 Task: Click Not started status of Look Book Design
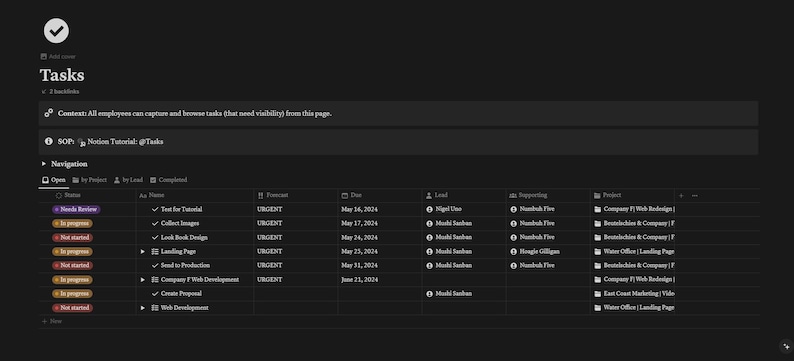72,237
